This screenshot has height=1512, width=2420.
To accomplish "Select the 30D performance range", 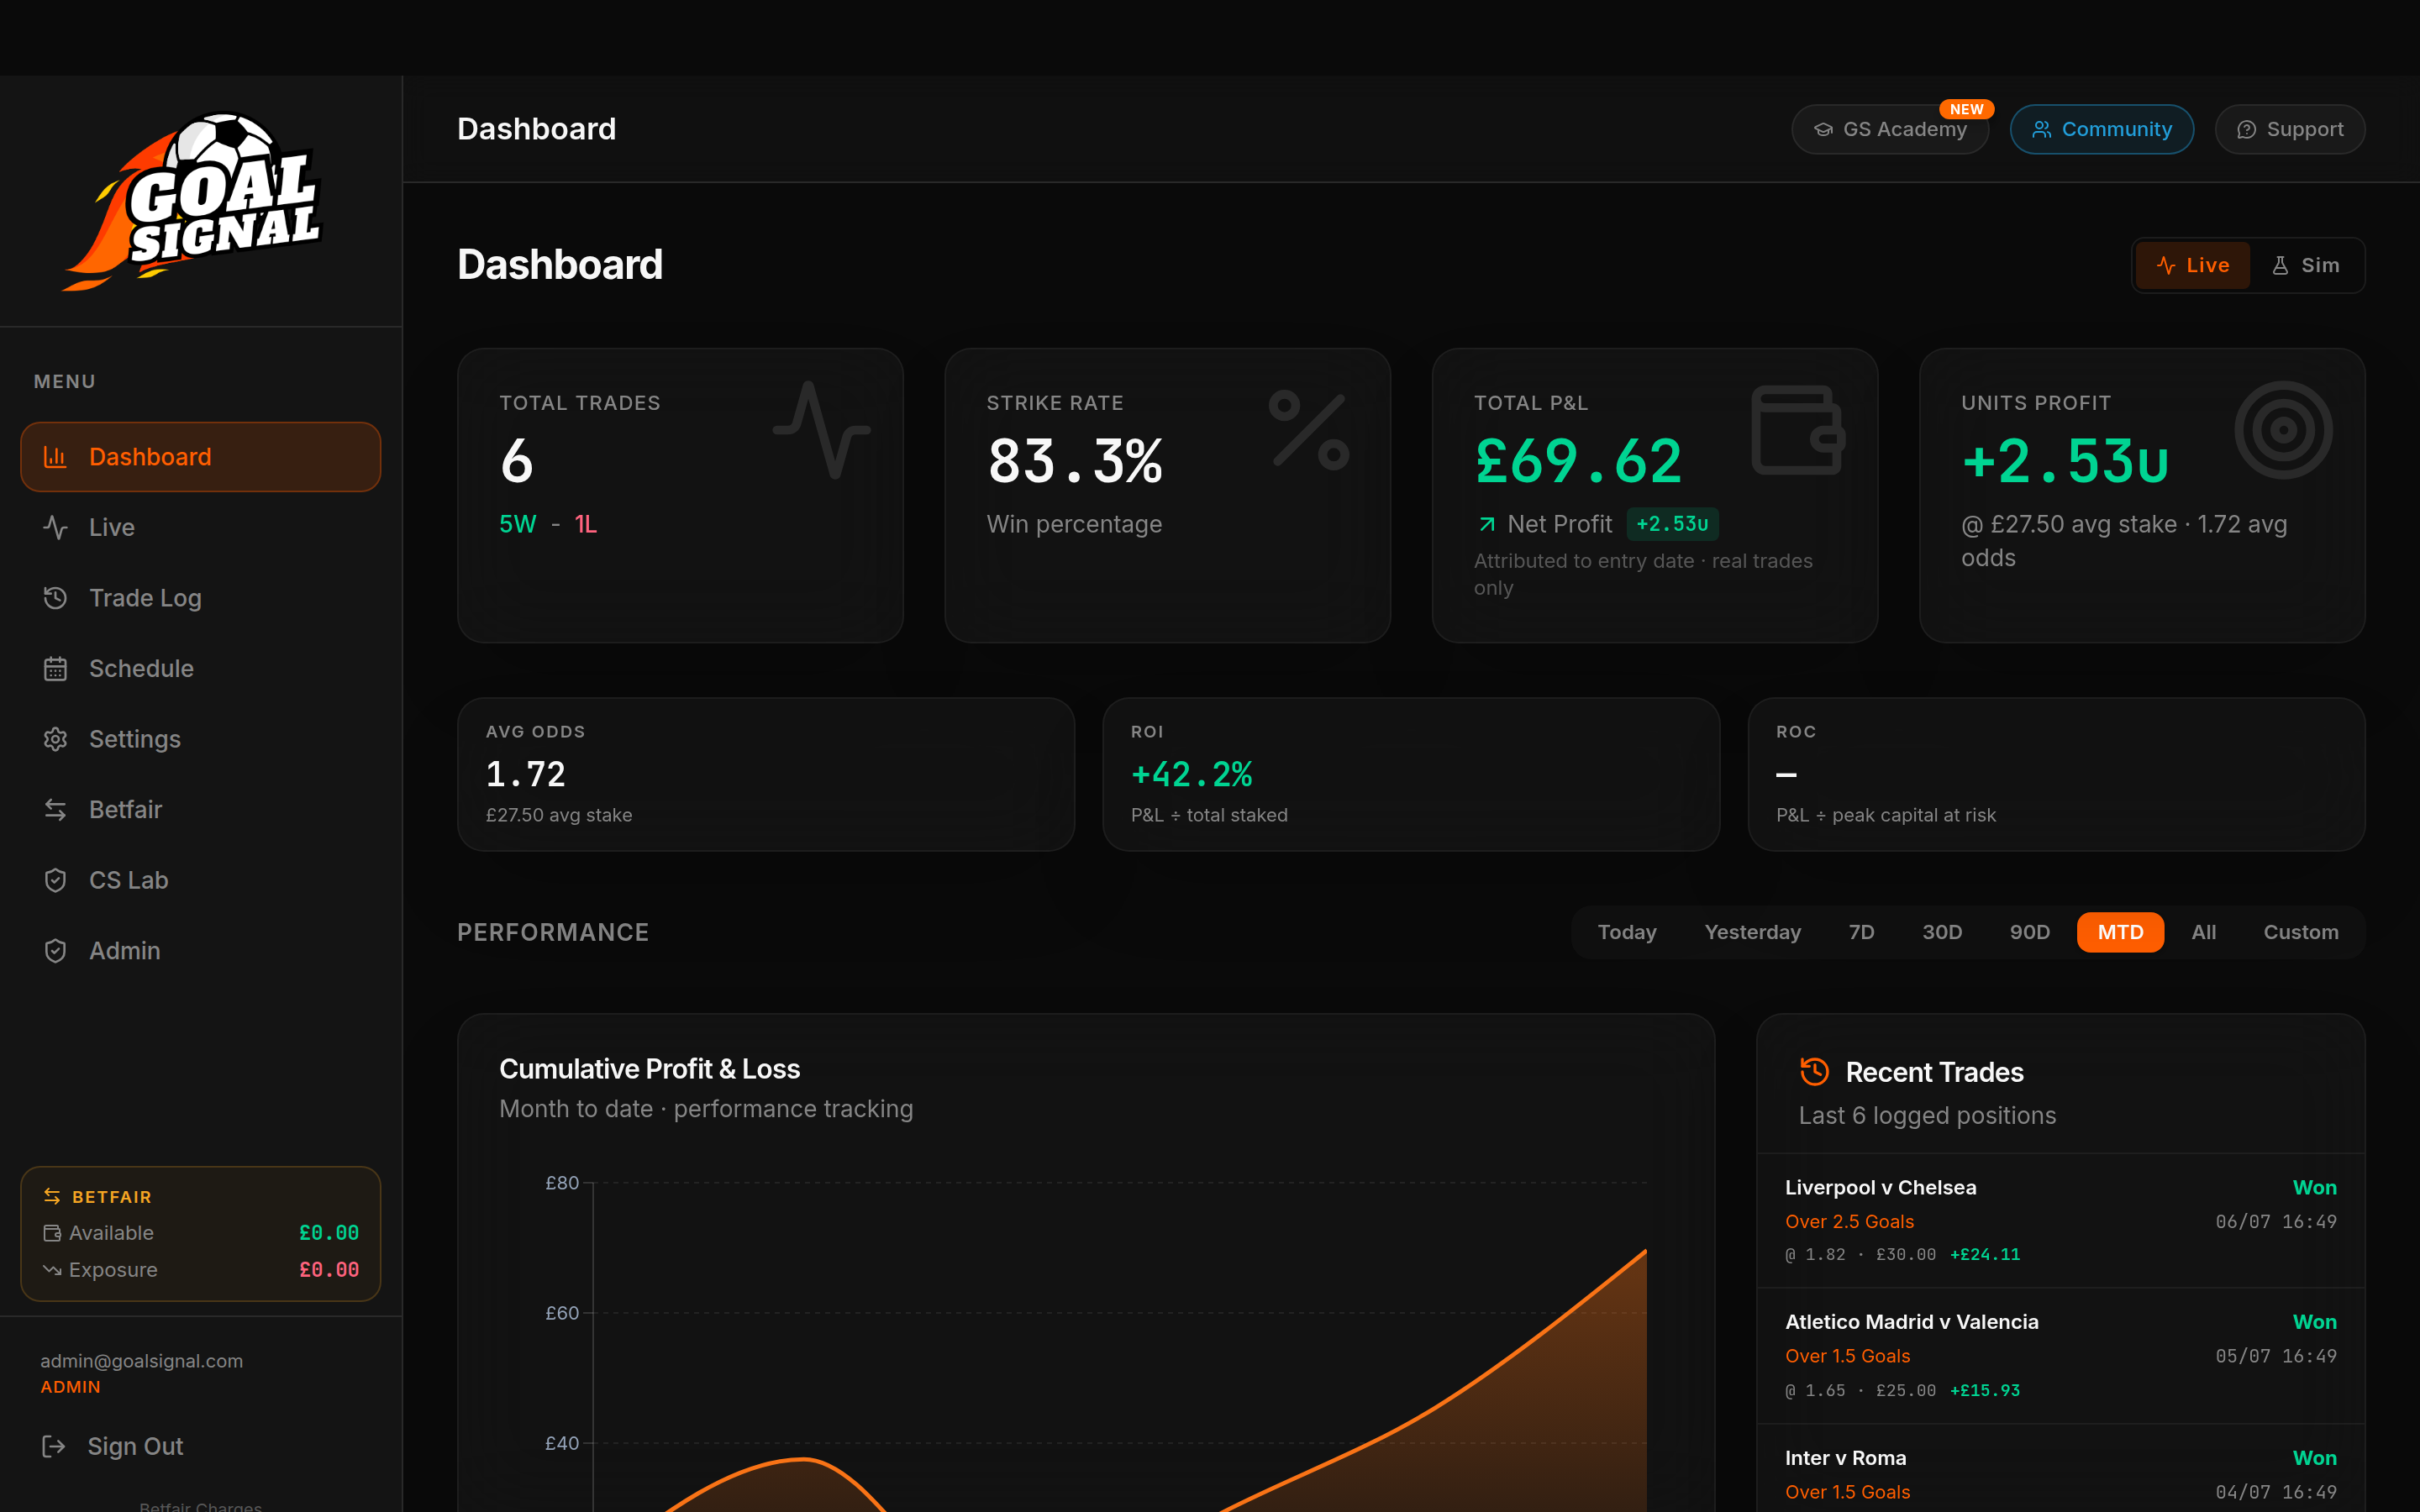I will (x=1942, y=932).
